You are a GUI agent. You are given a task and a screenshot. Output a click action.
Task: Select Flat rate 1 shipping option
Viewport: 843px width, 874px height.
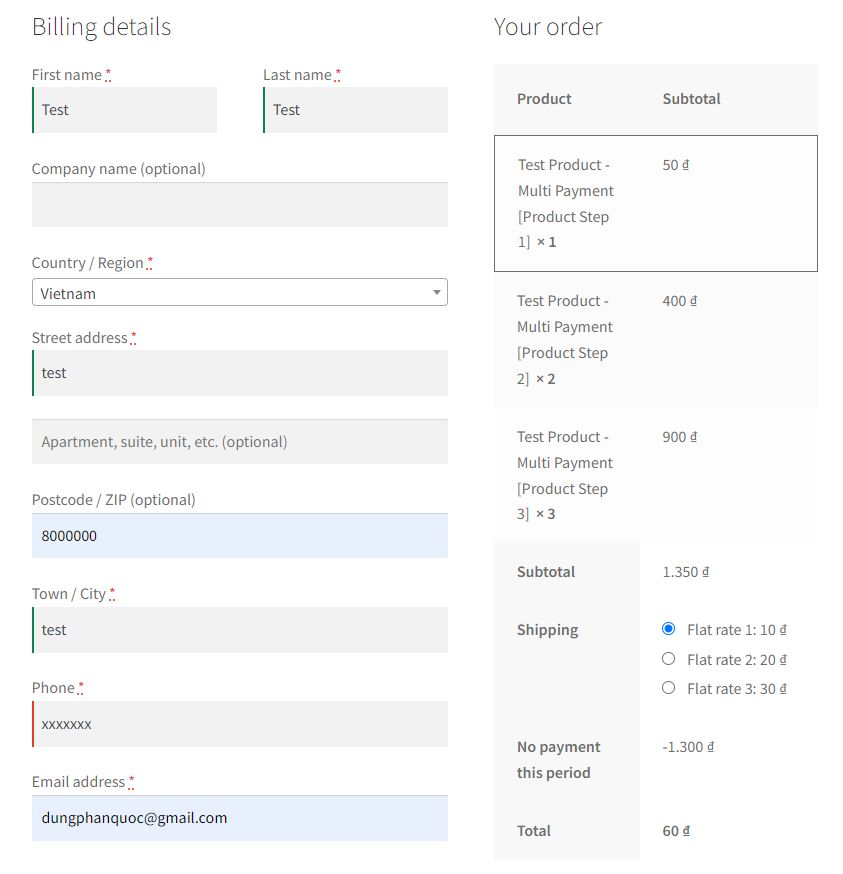point(669,629)
